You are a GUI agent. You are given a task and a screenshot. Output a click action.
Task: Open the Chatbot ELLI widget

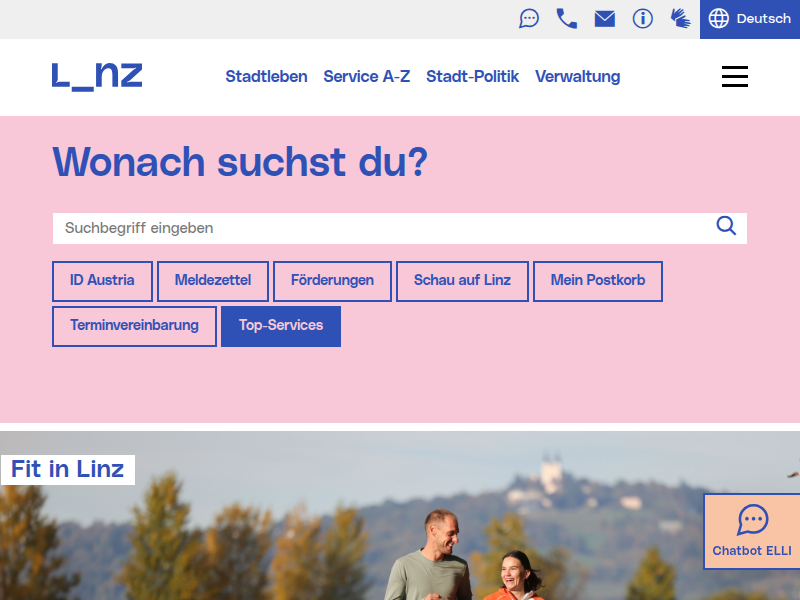tap(752, 531)
